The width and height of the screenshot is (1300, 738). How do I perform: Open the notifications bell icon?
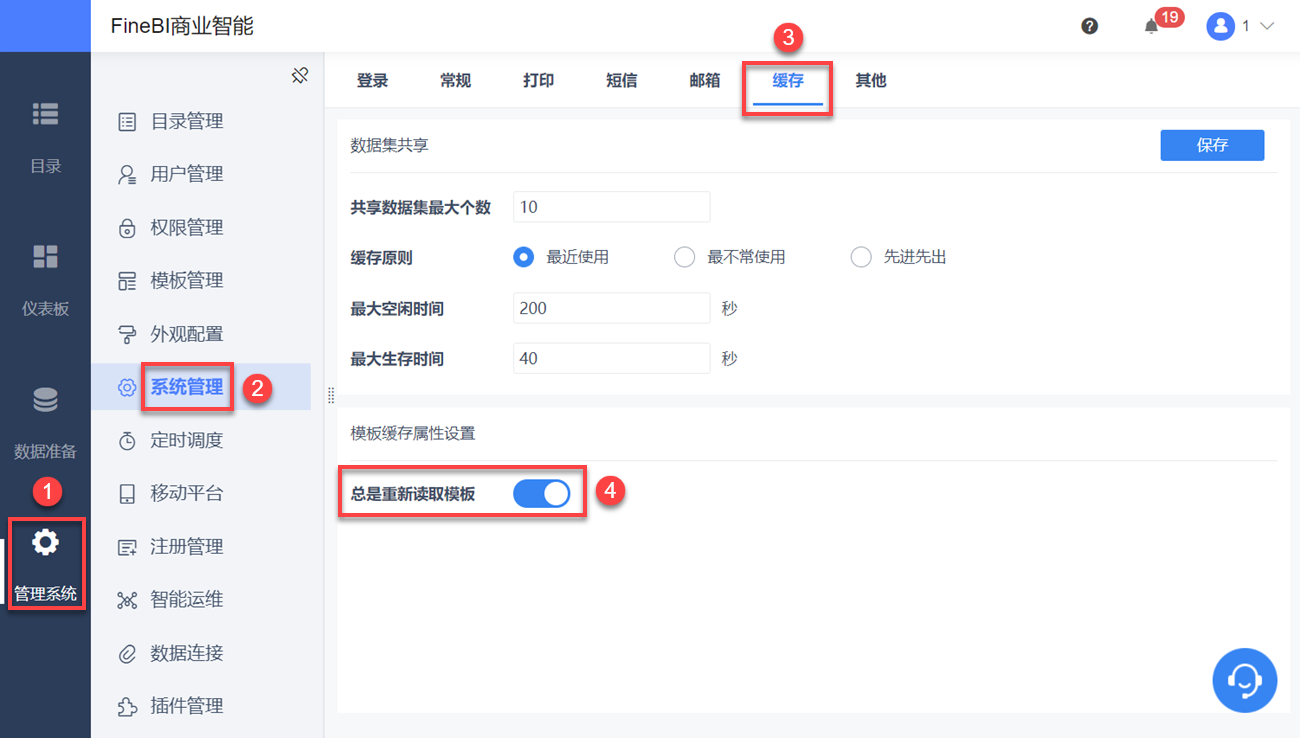pyautogui.click(x=1151, y=27)
